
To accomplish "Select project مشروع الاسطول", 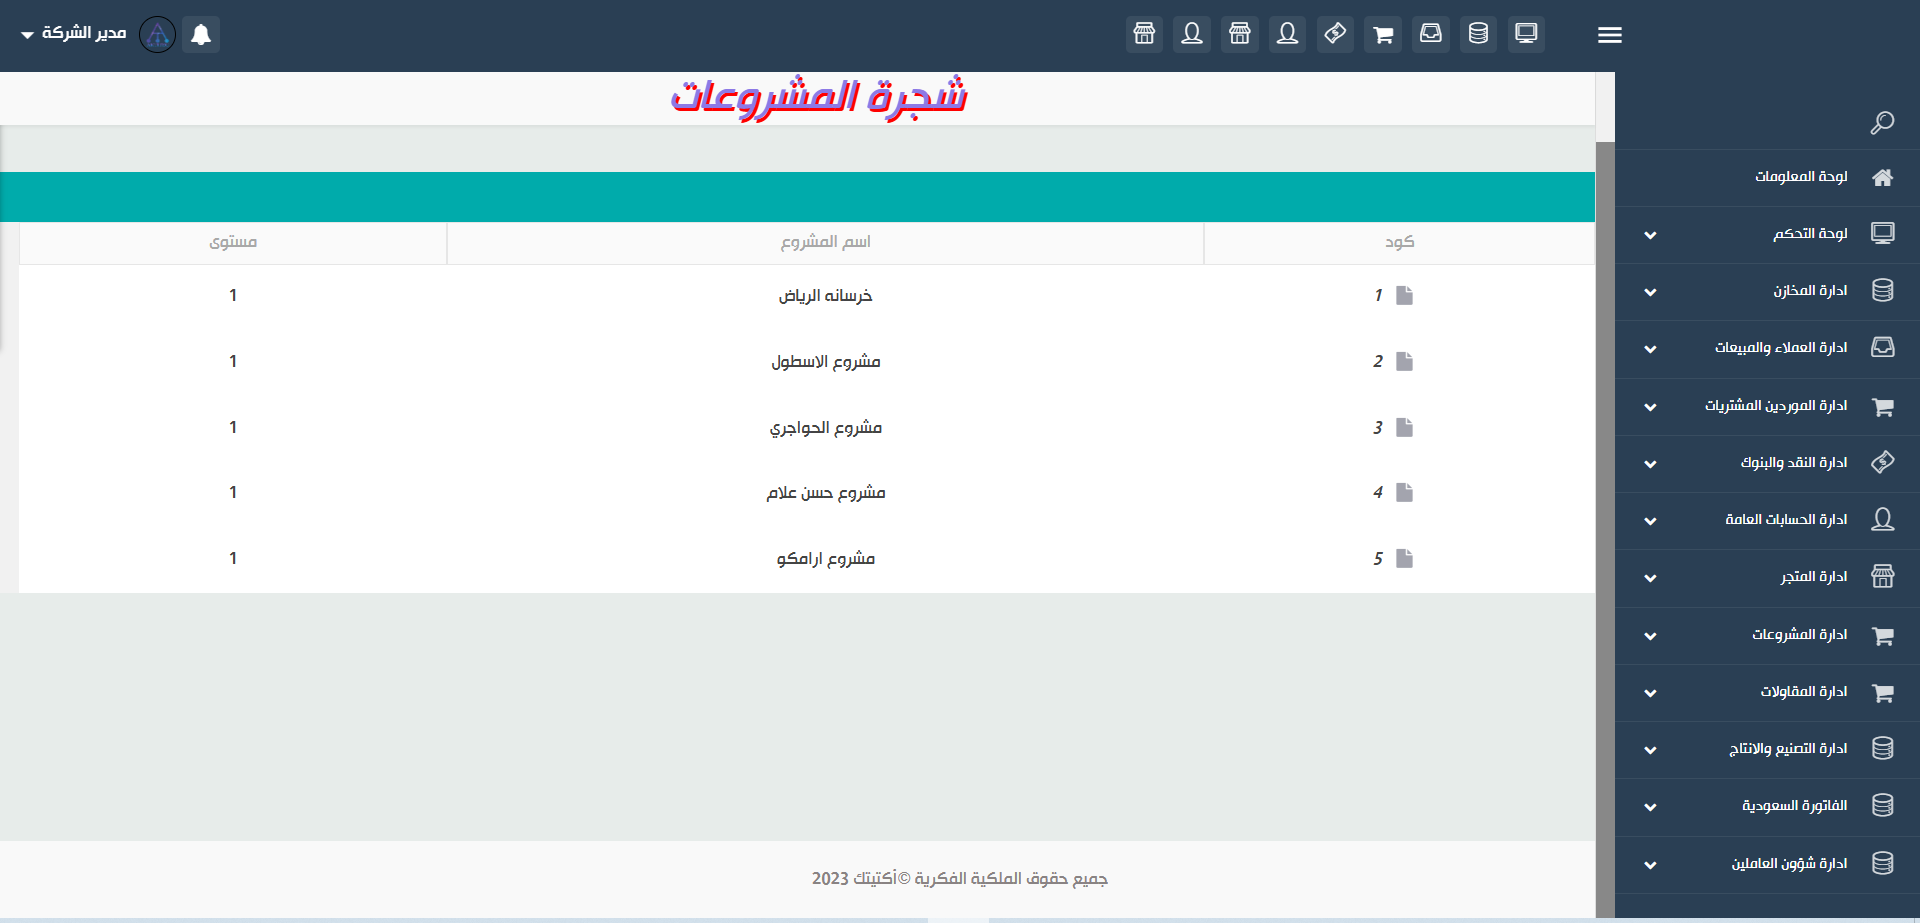I will tap(825, 362).
